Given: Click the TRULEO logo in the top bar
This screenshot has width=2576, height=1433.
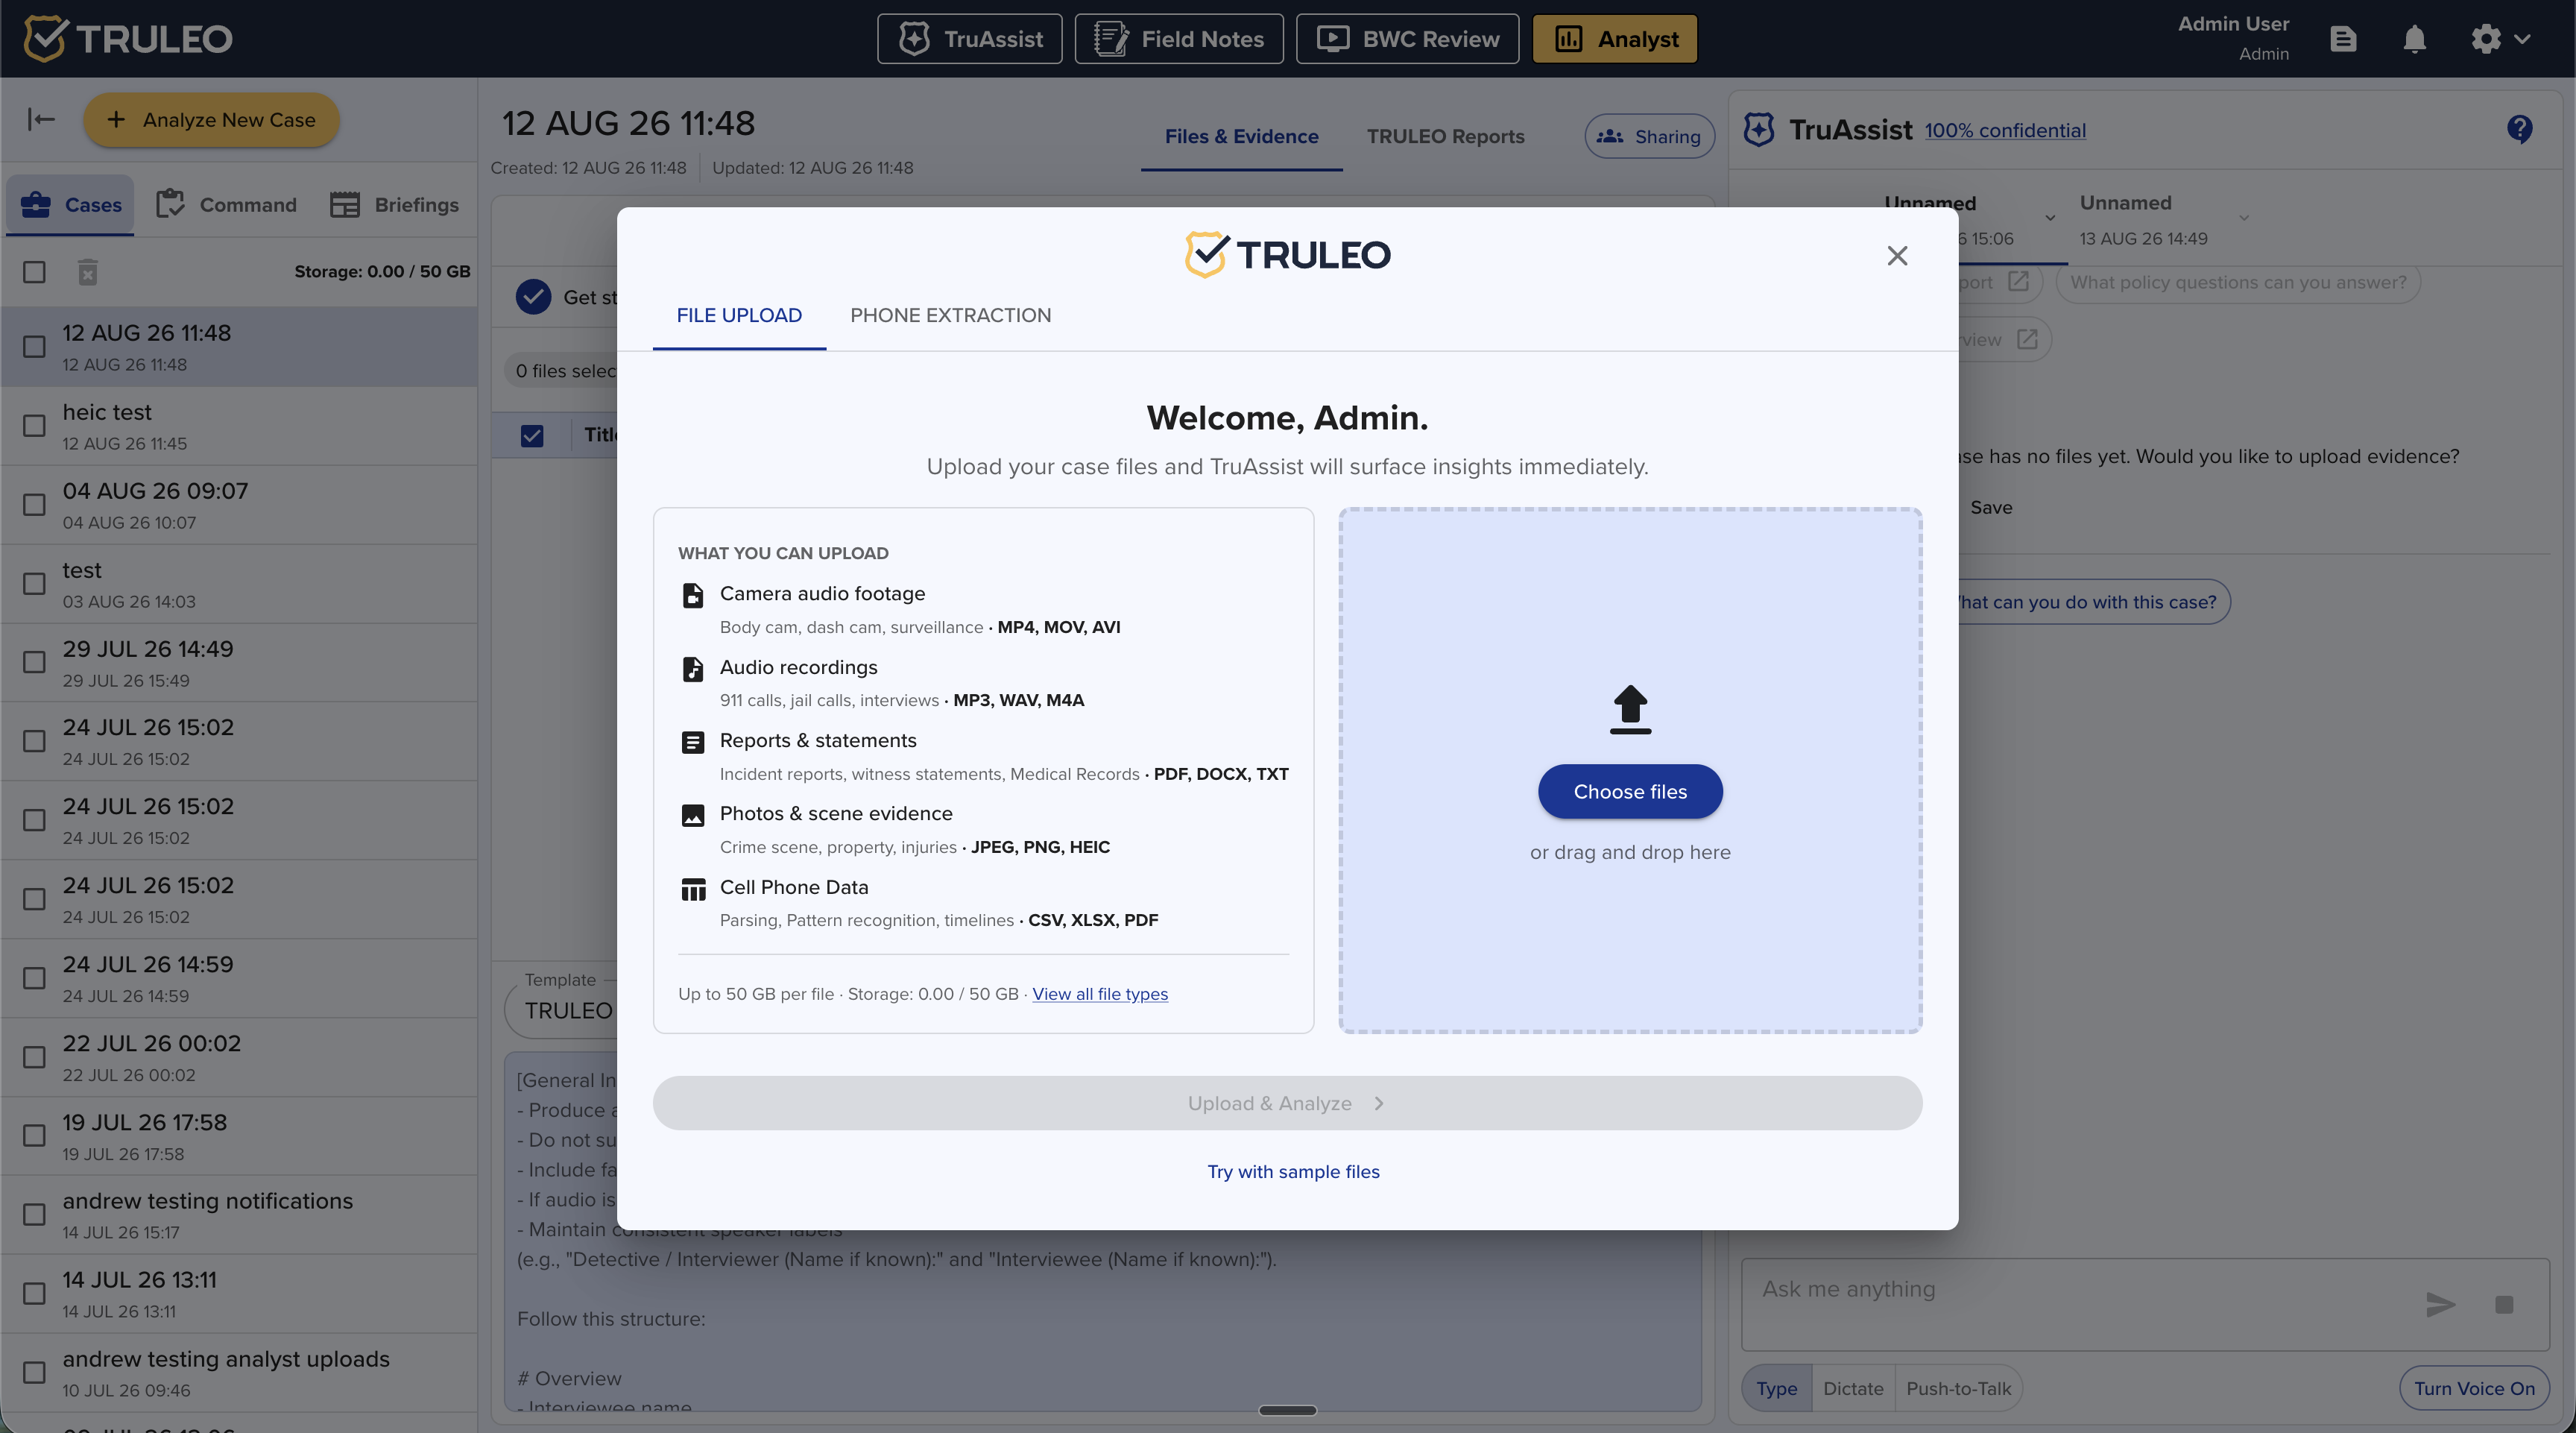Looking at the screenshot, I should [x=128, y=39].
